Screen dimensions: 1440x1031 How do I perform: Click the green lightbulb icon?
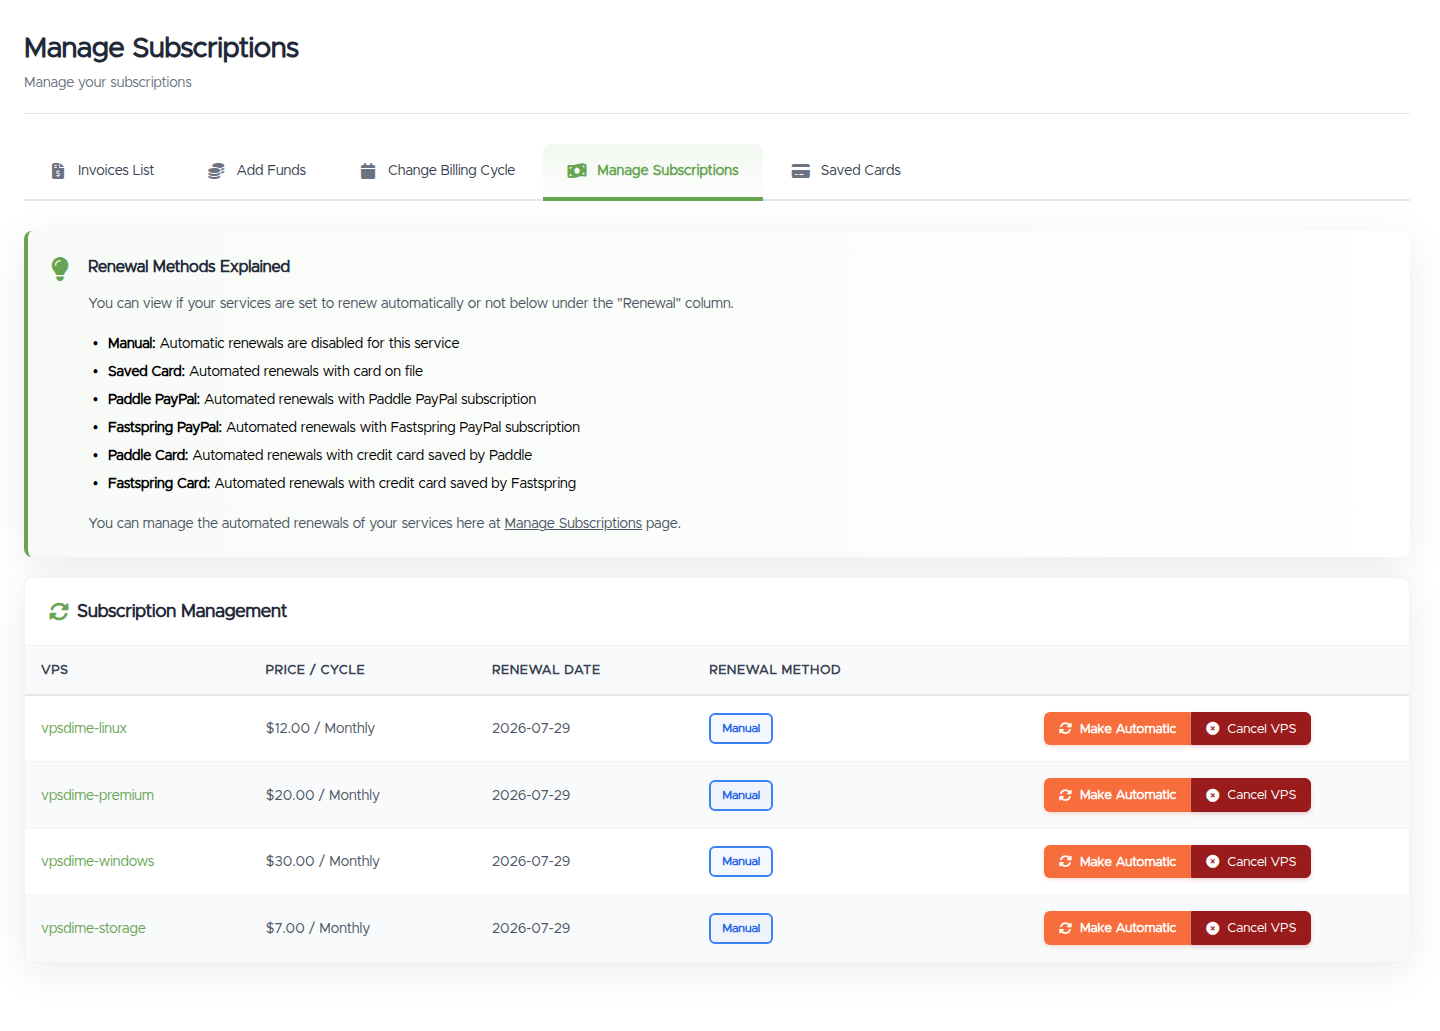tap(60, 268)
